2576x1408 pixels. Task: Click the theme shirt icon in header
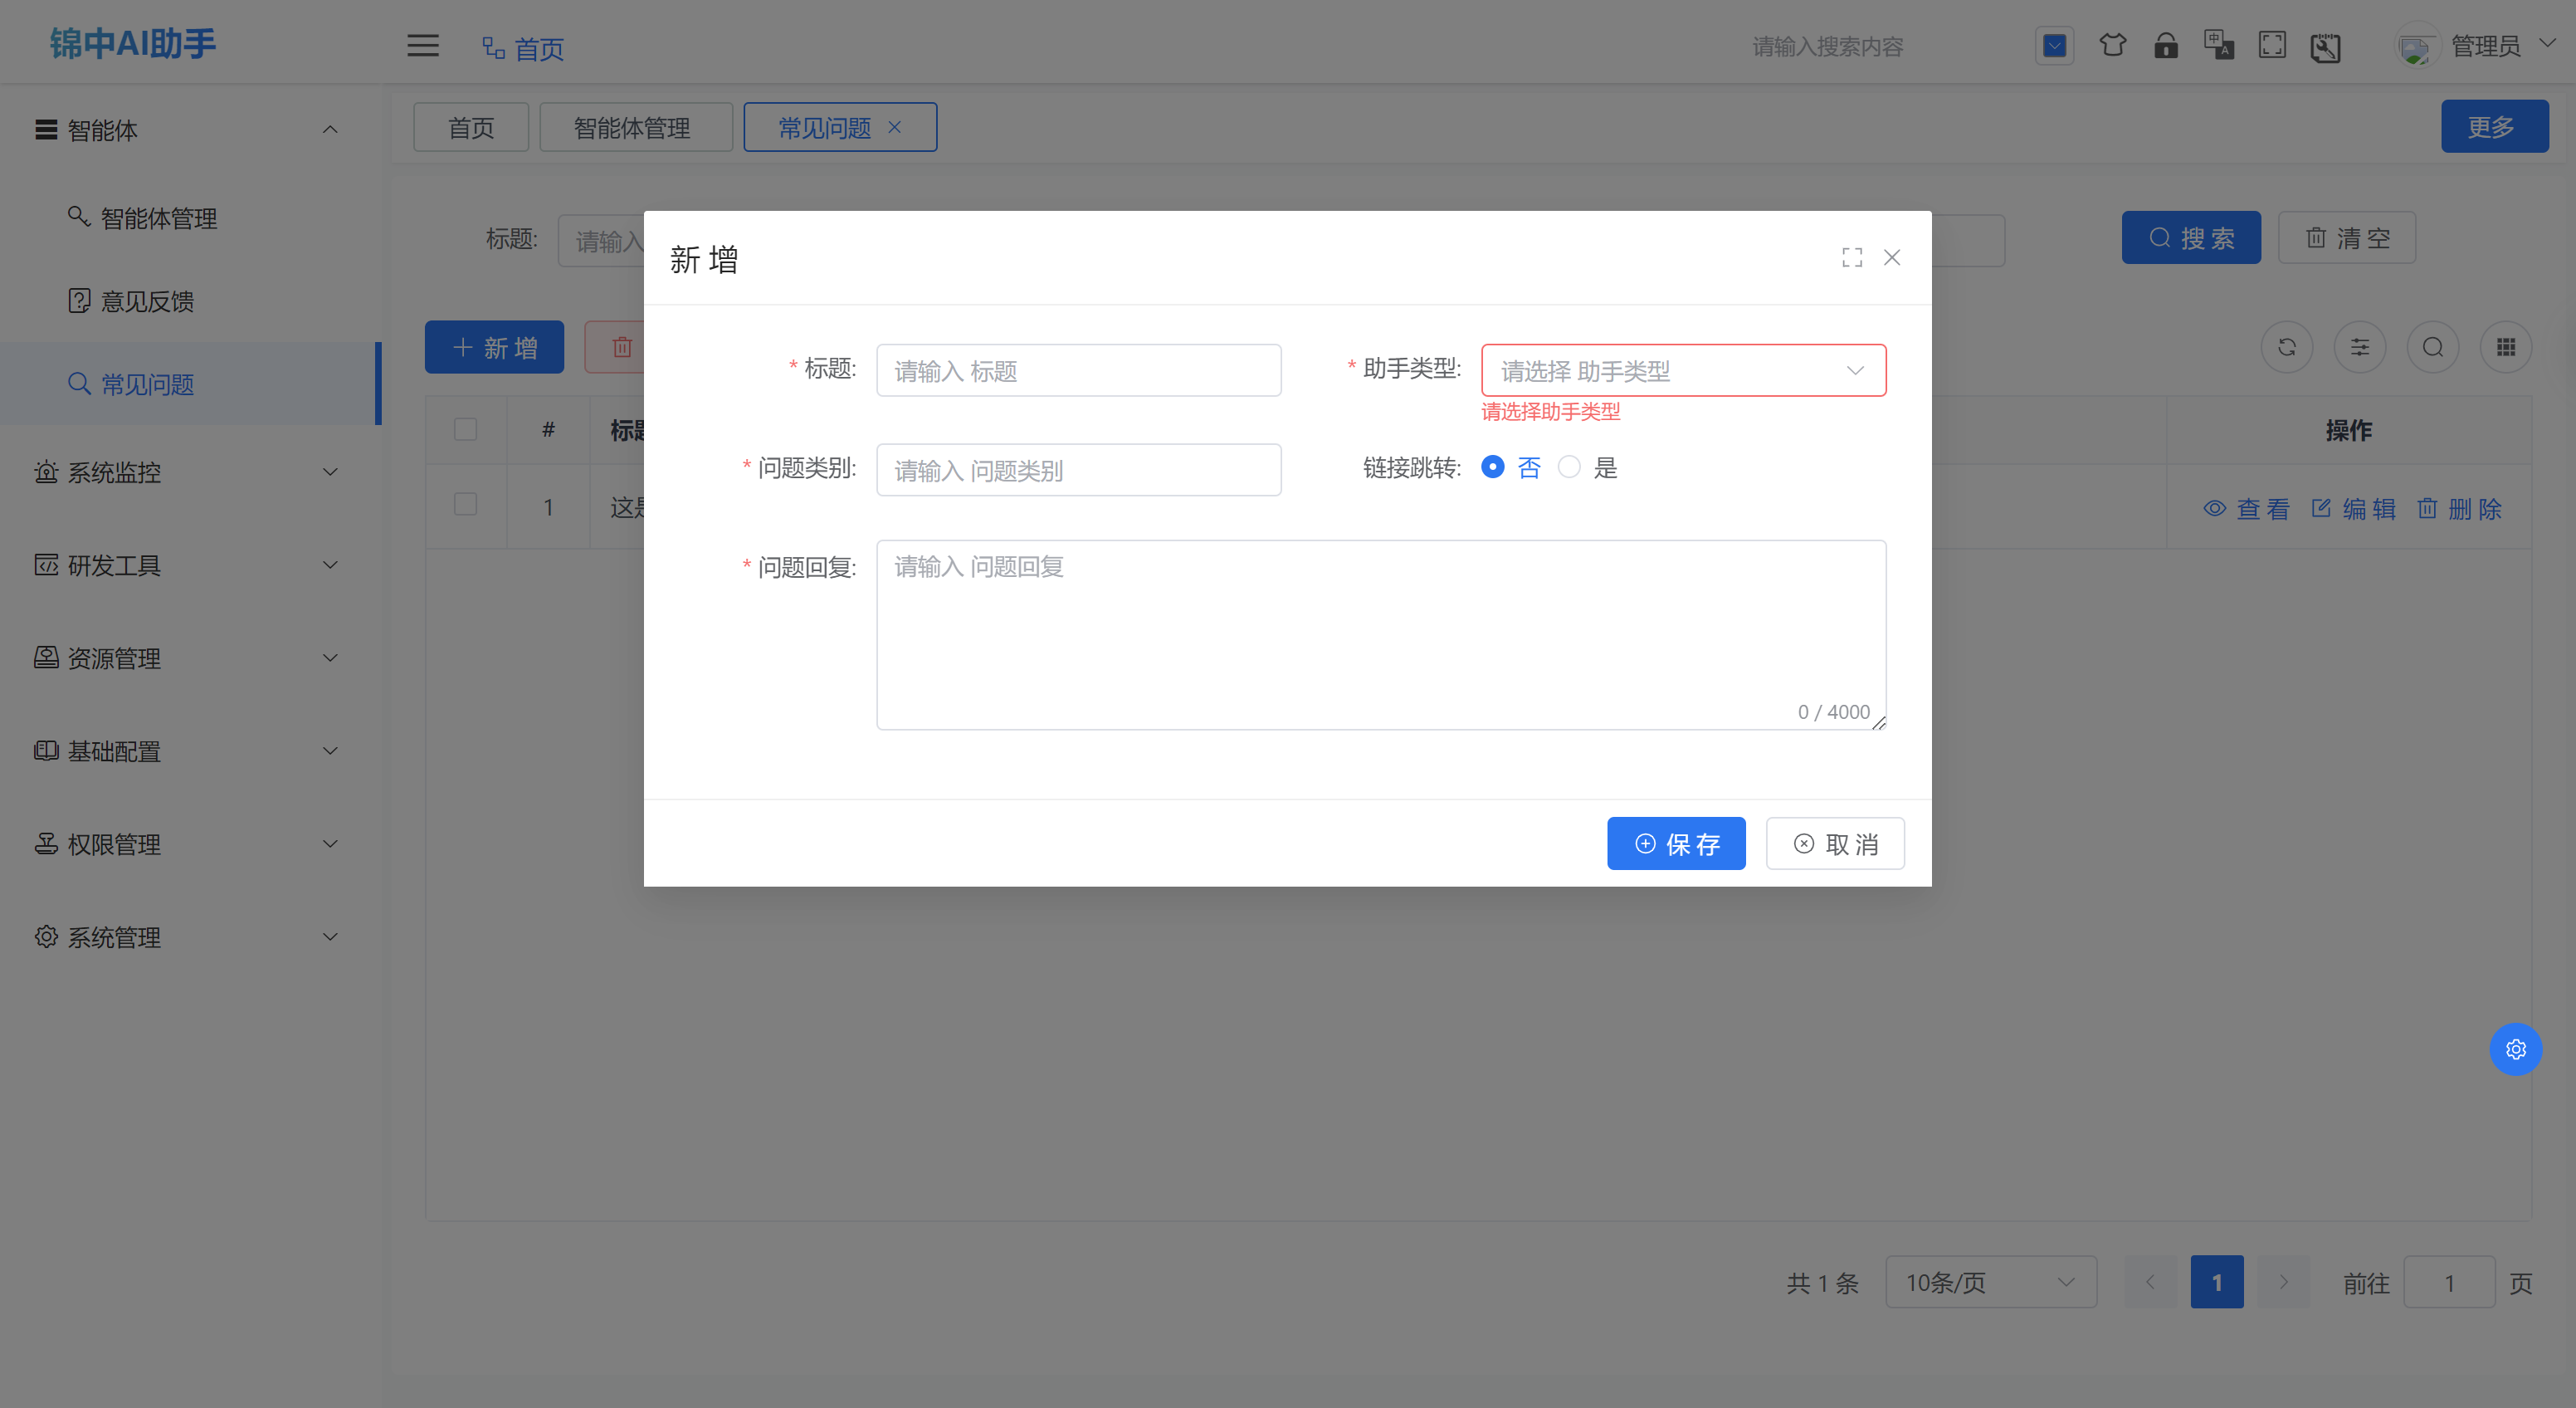click(2112, 46)
